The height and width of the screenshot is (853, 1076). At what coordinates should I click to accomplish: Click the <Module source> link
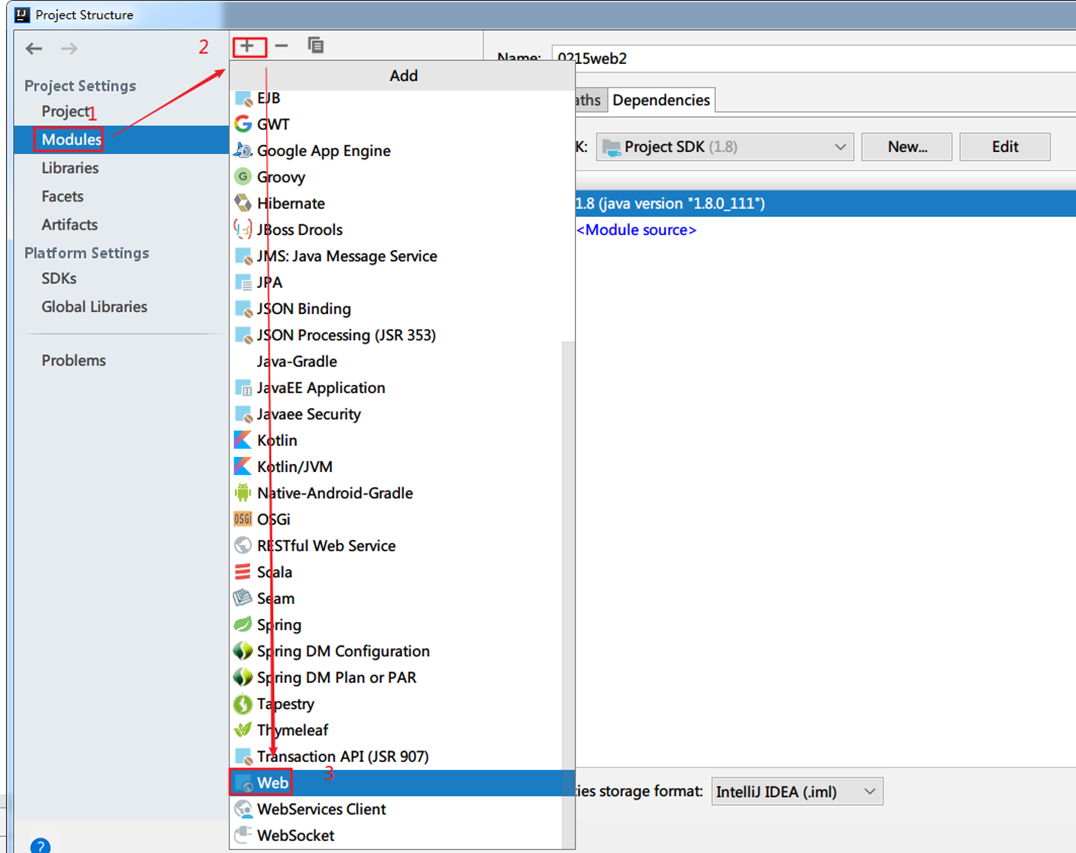636,230
